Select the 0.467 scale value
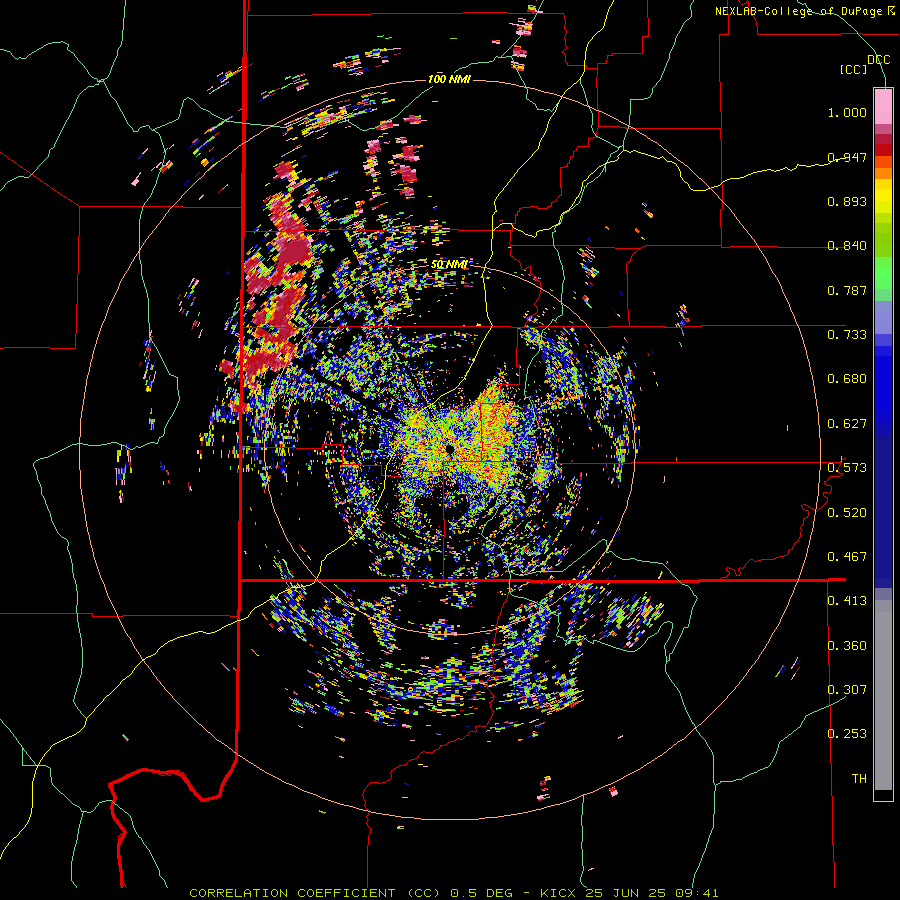The width and height of the screenshot is (900, 900). point(847,557)
